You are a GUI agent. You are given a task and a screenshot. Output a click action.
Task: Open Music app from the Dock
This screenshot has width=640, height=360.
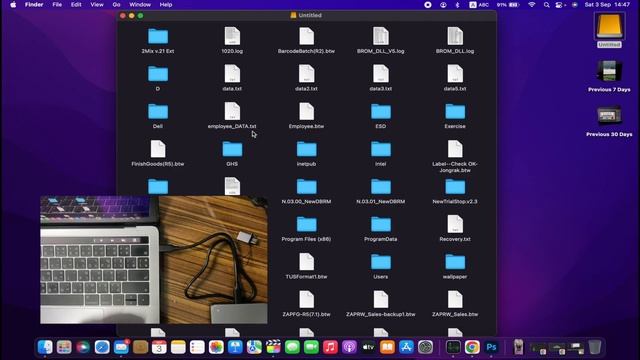330,347
